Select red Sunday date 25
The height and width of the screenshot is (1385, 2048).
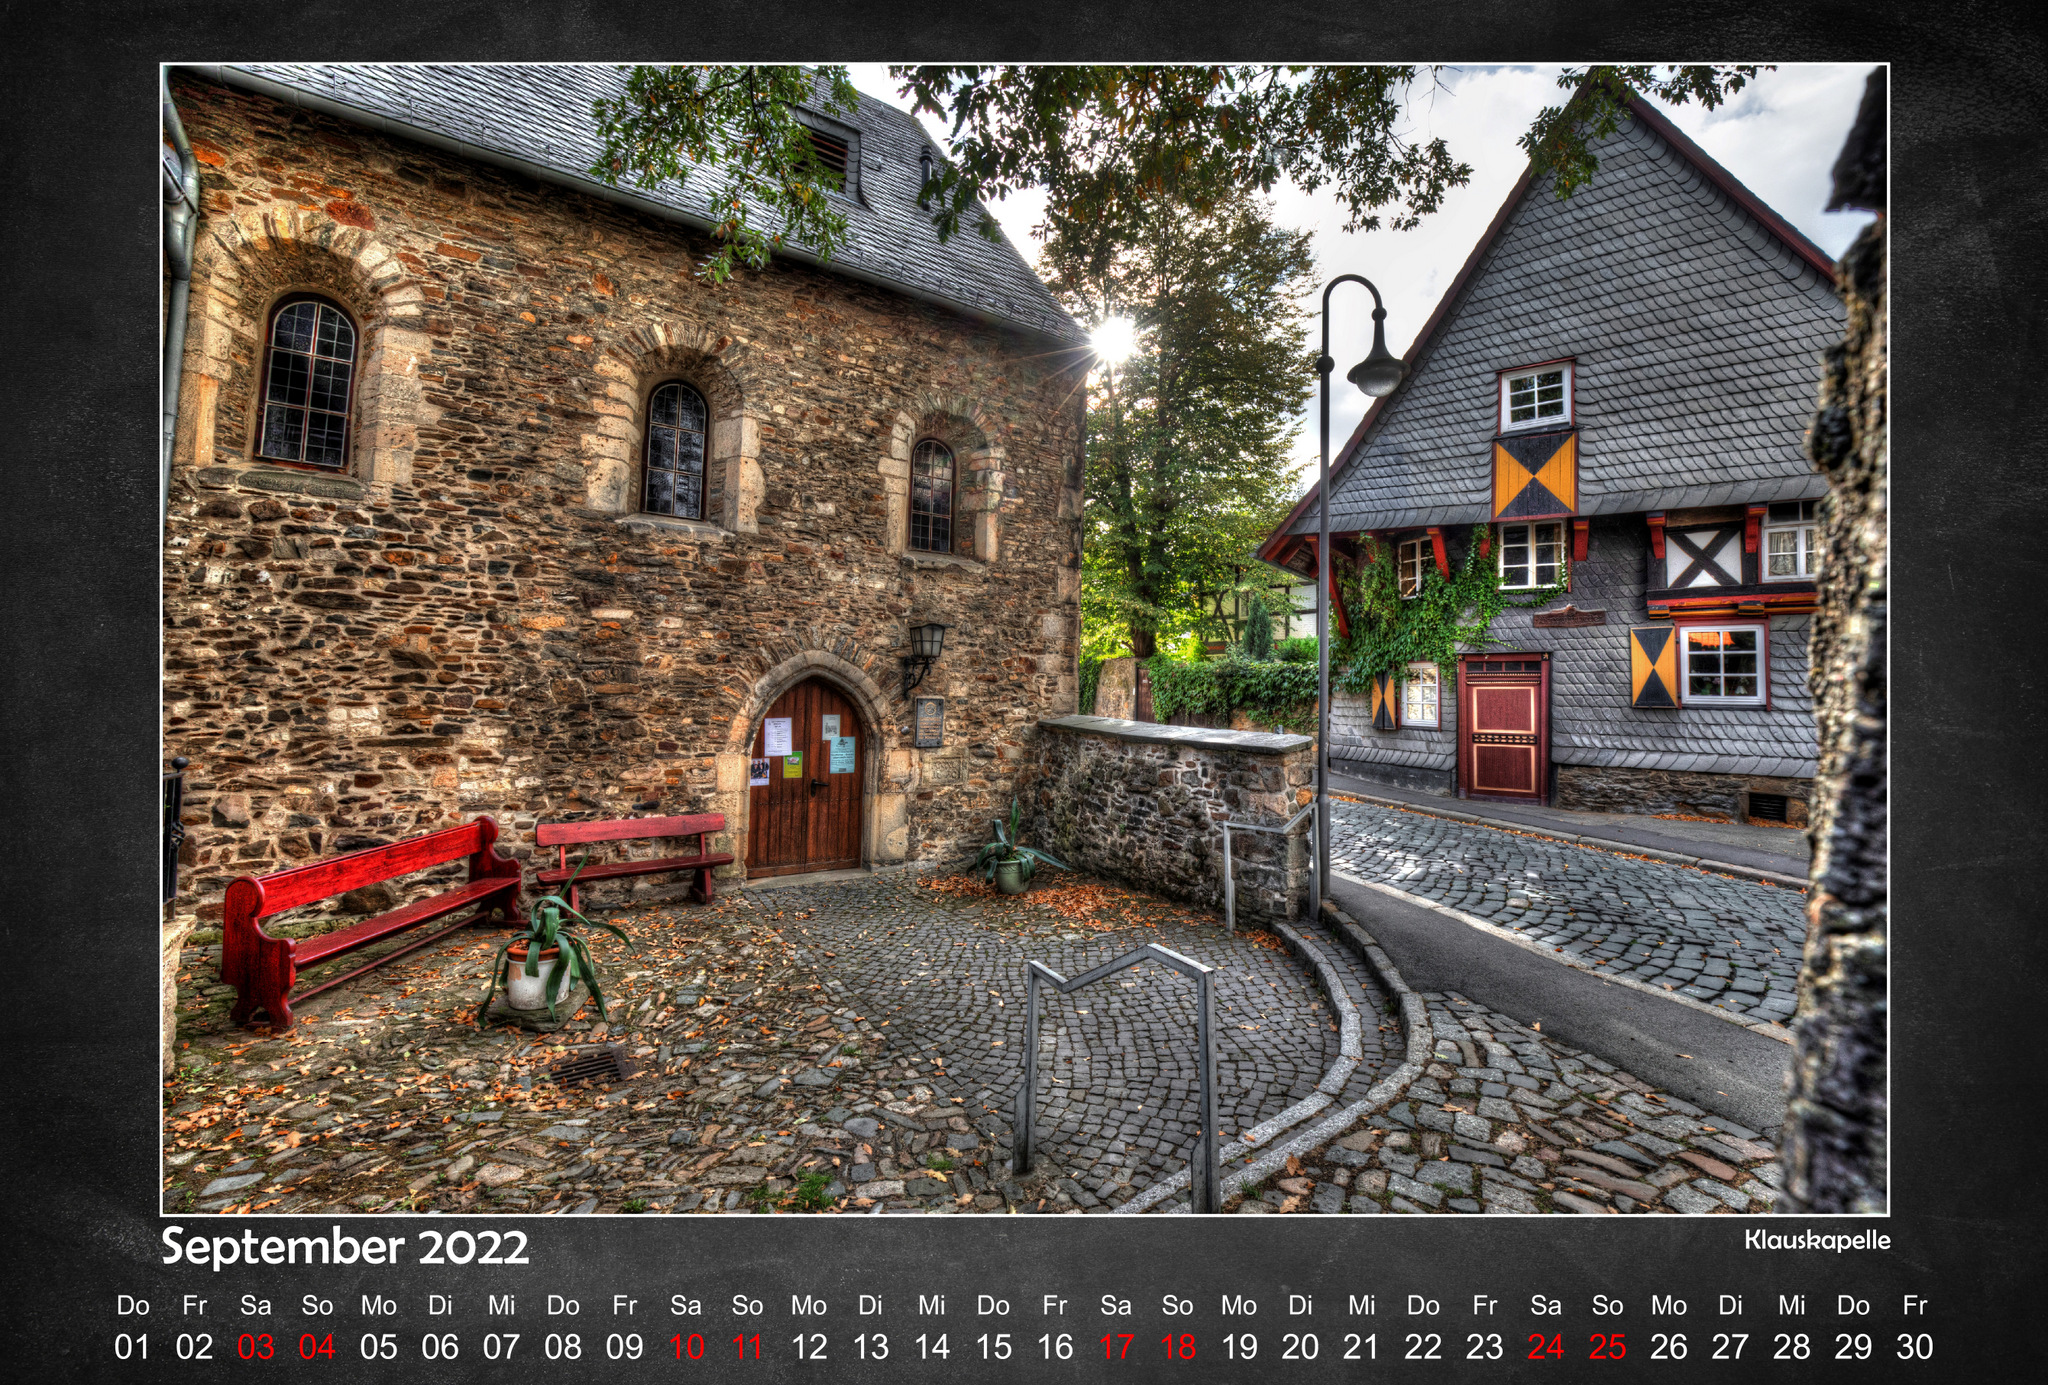pos(1607,1347)
